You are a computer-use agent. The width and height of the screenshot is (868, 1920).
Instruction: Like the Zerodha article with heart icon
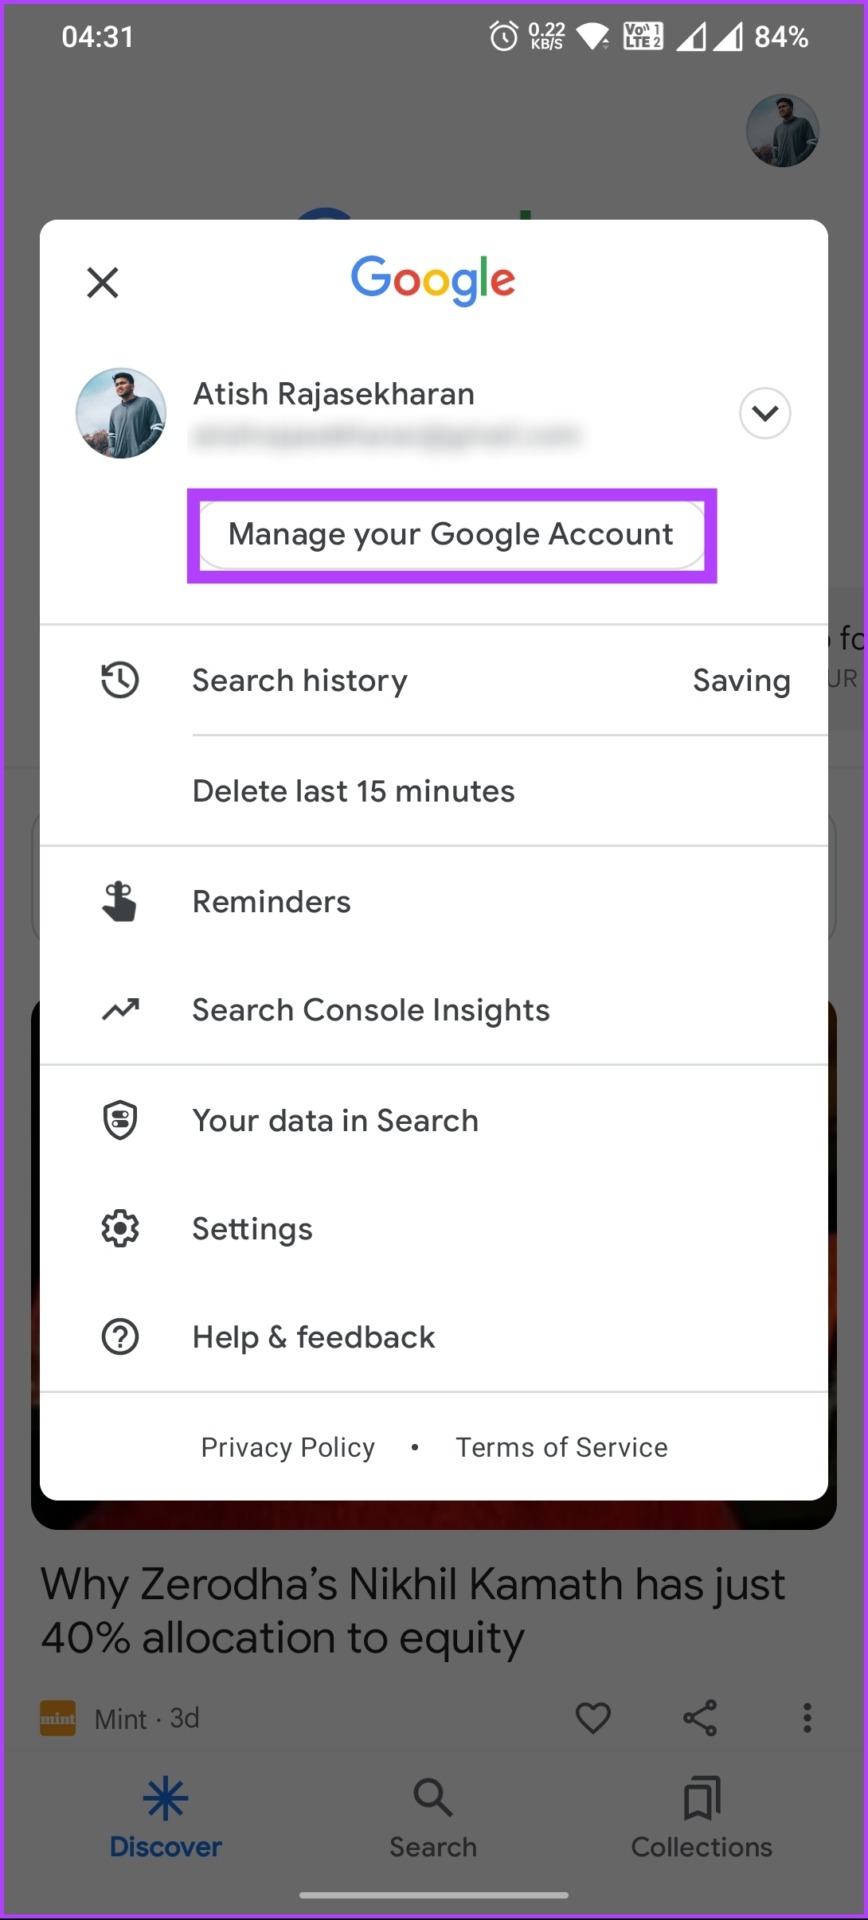click(x=593, y=1718)
